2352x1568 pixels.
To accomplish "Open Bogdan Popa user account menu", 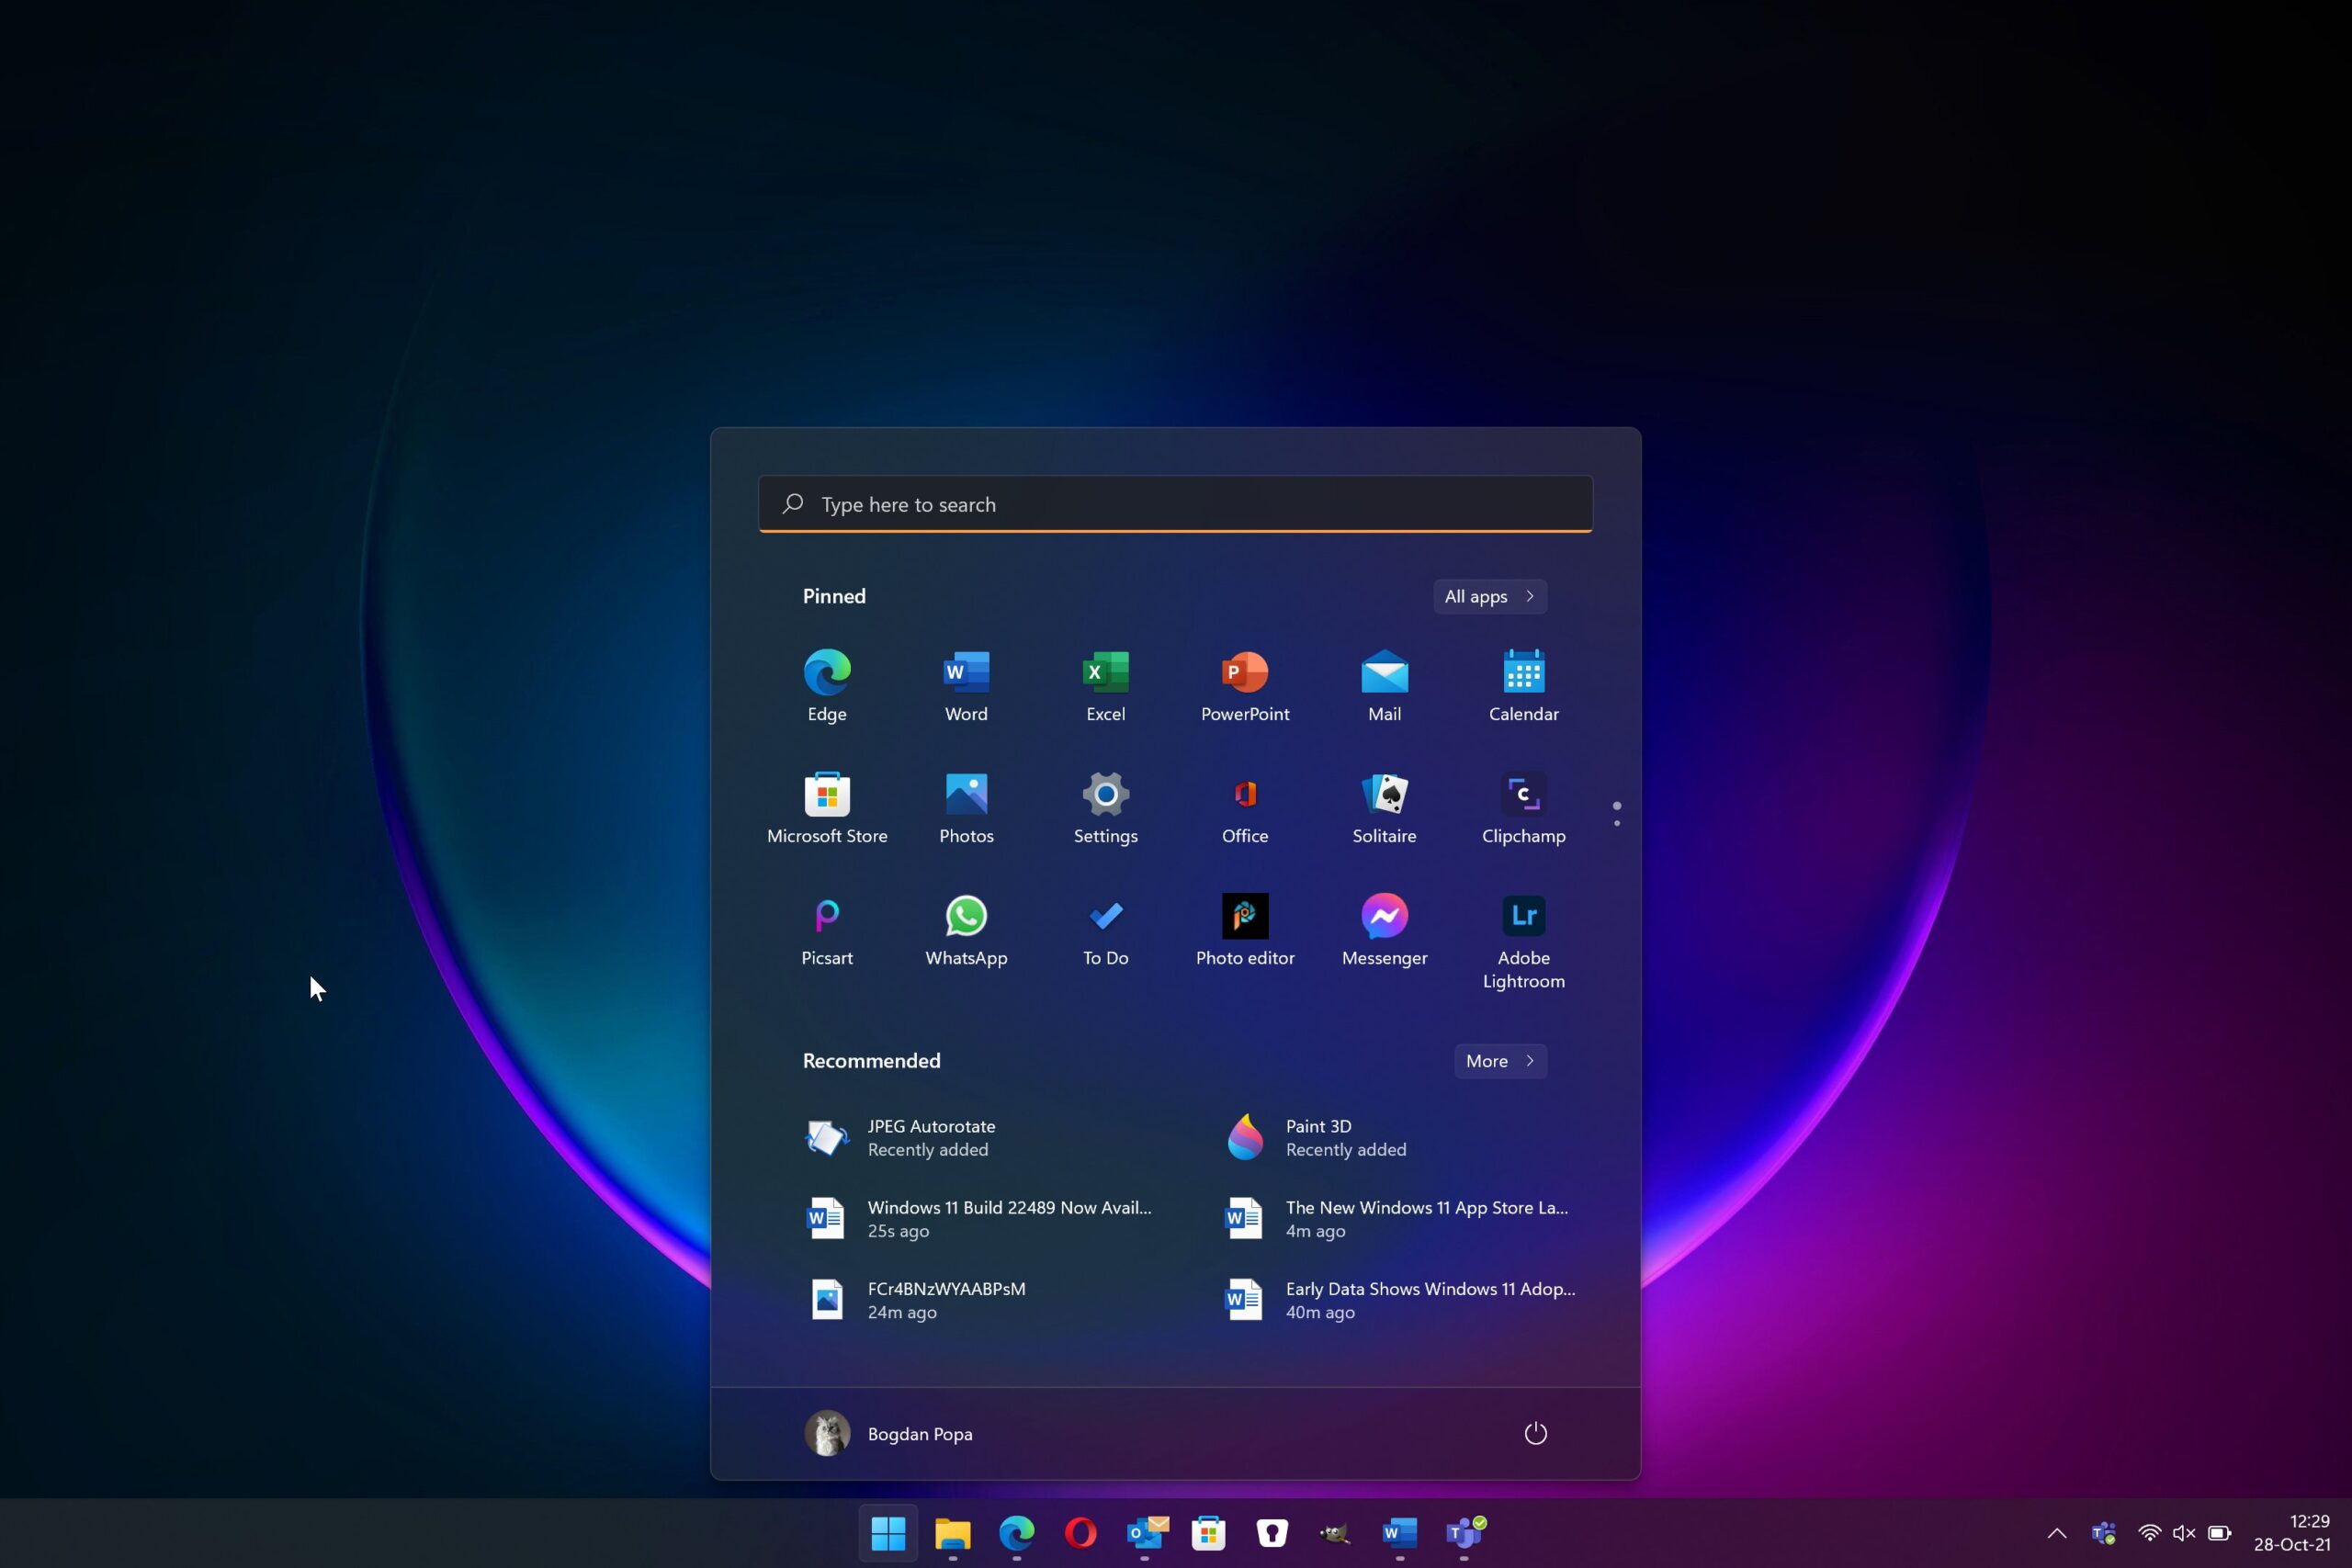I will click(888, 1433).
